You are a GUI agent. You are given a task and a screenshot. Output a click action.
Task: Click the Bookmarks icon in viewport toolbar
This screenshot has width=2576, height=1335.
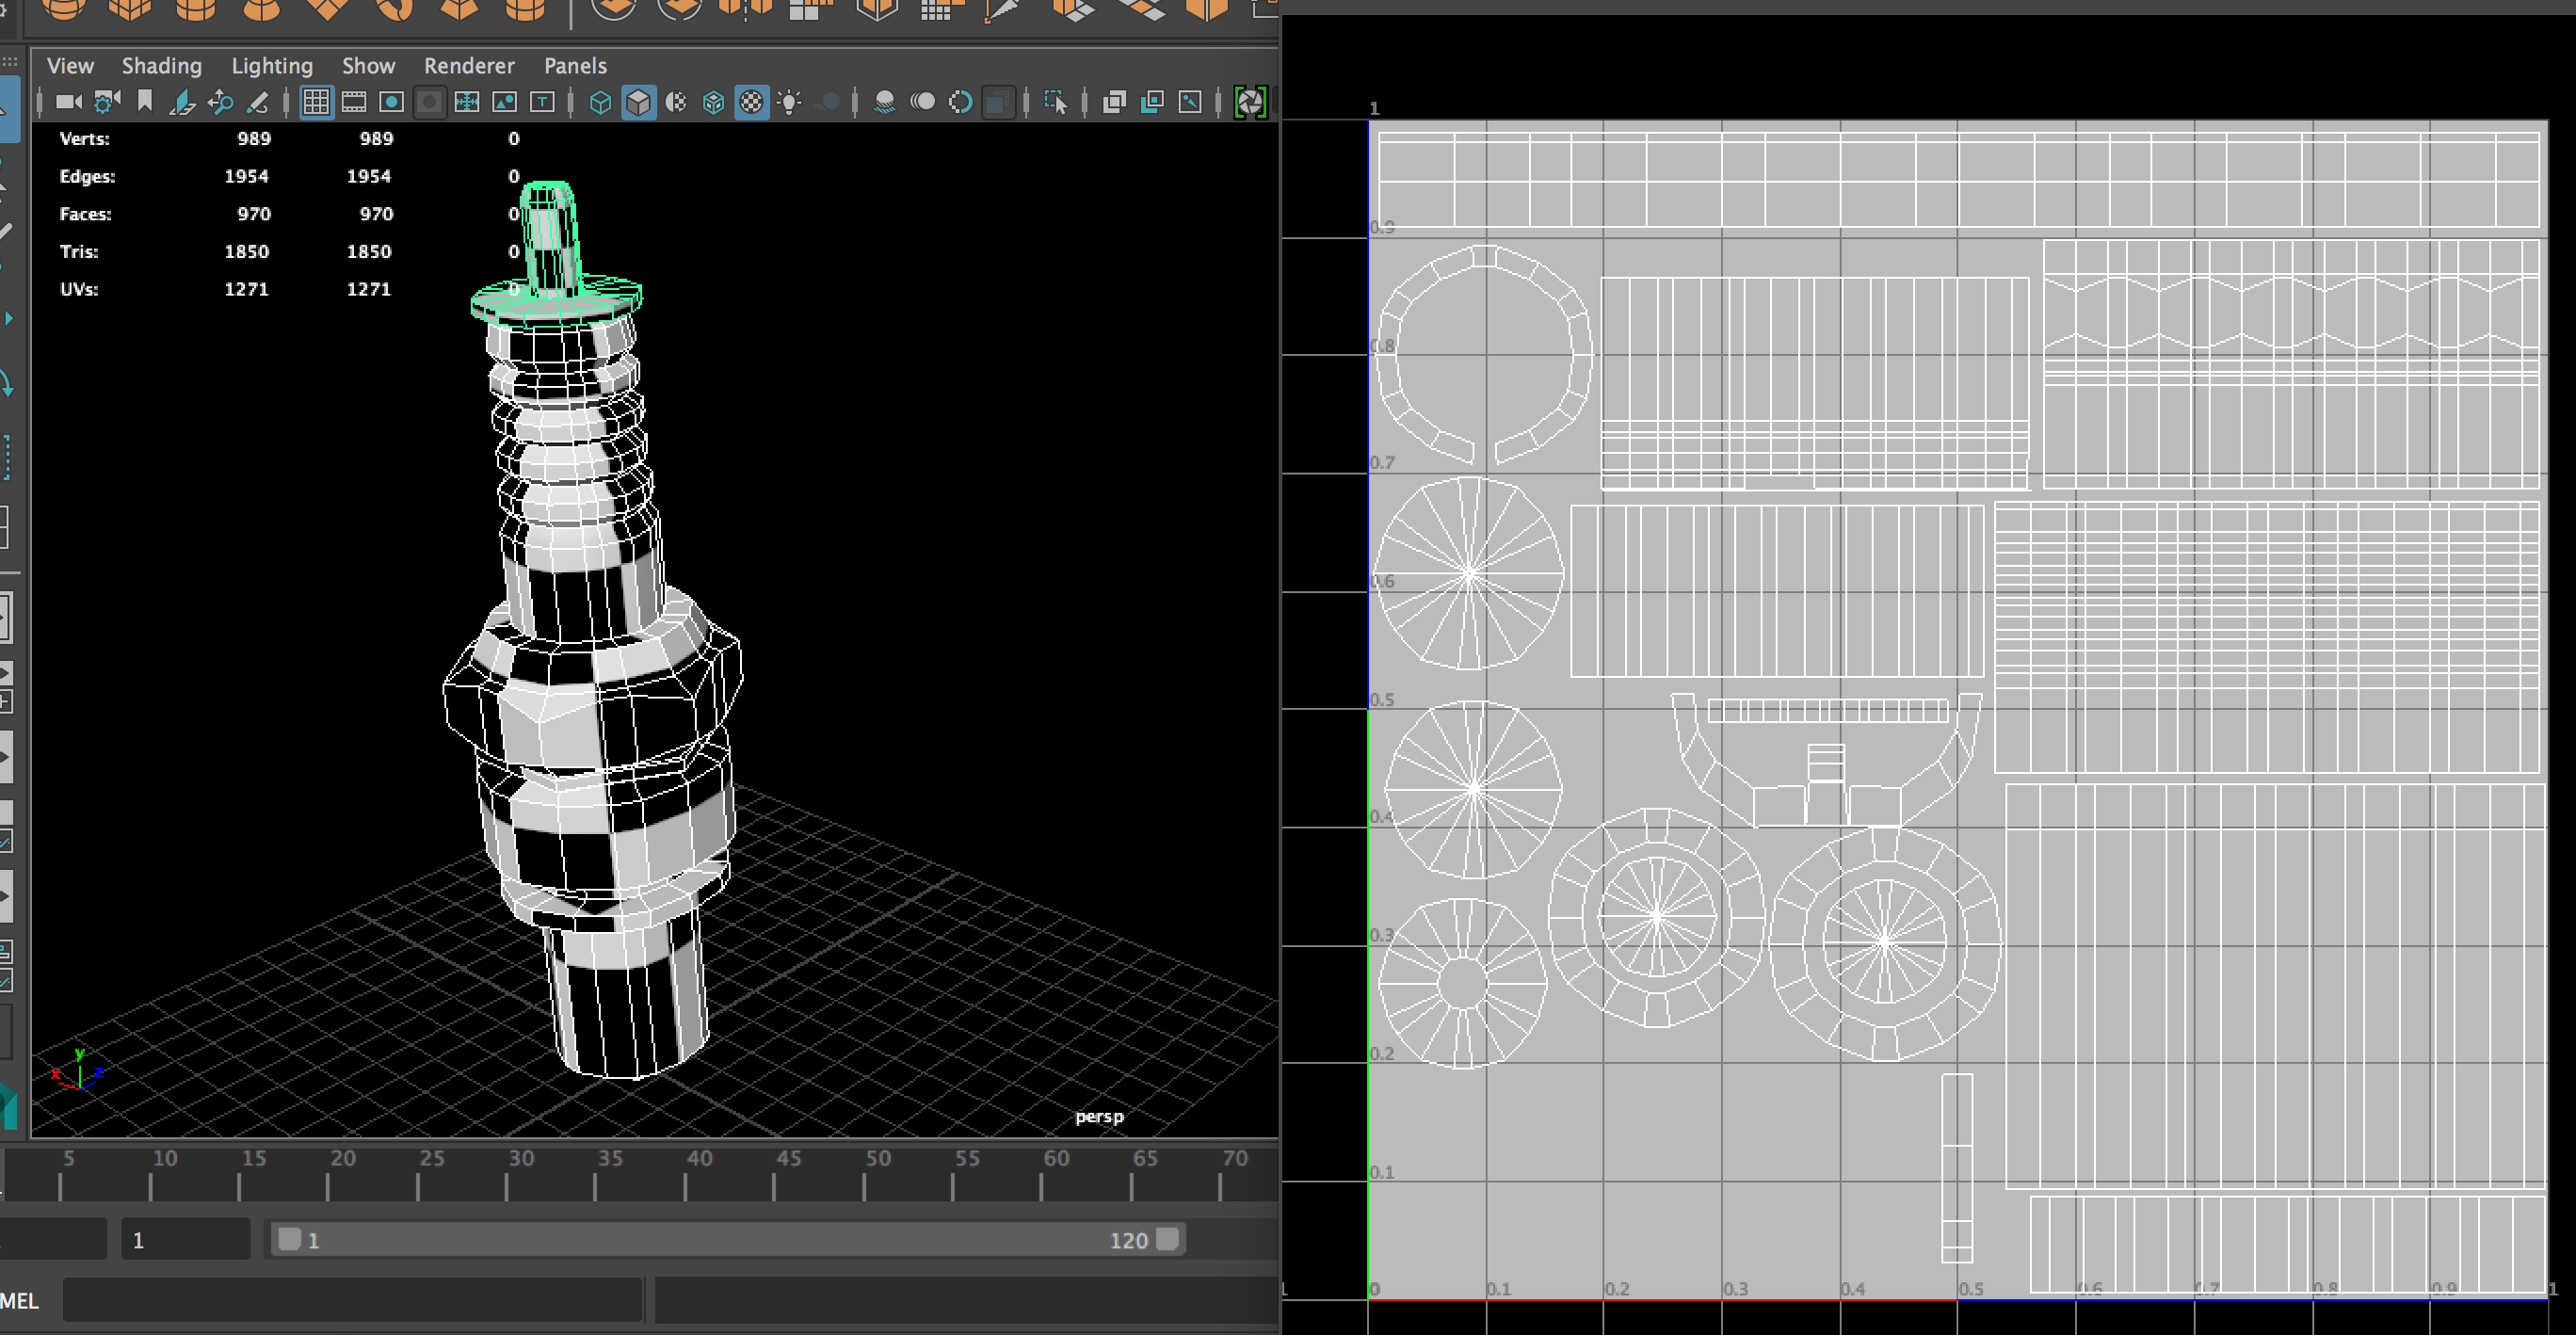tap(145, 102)
